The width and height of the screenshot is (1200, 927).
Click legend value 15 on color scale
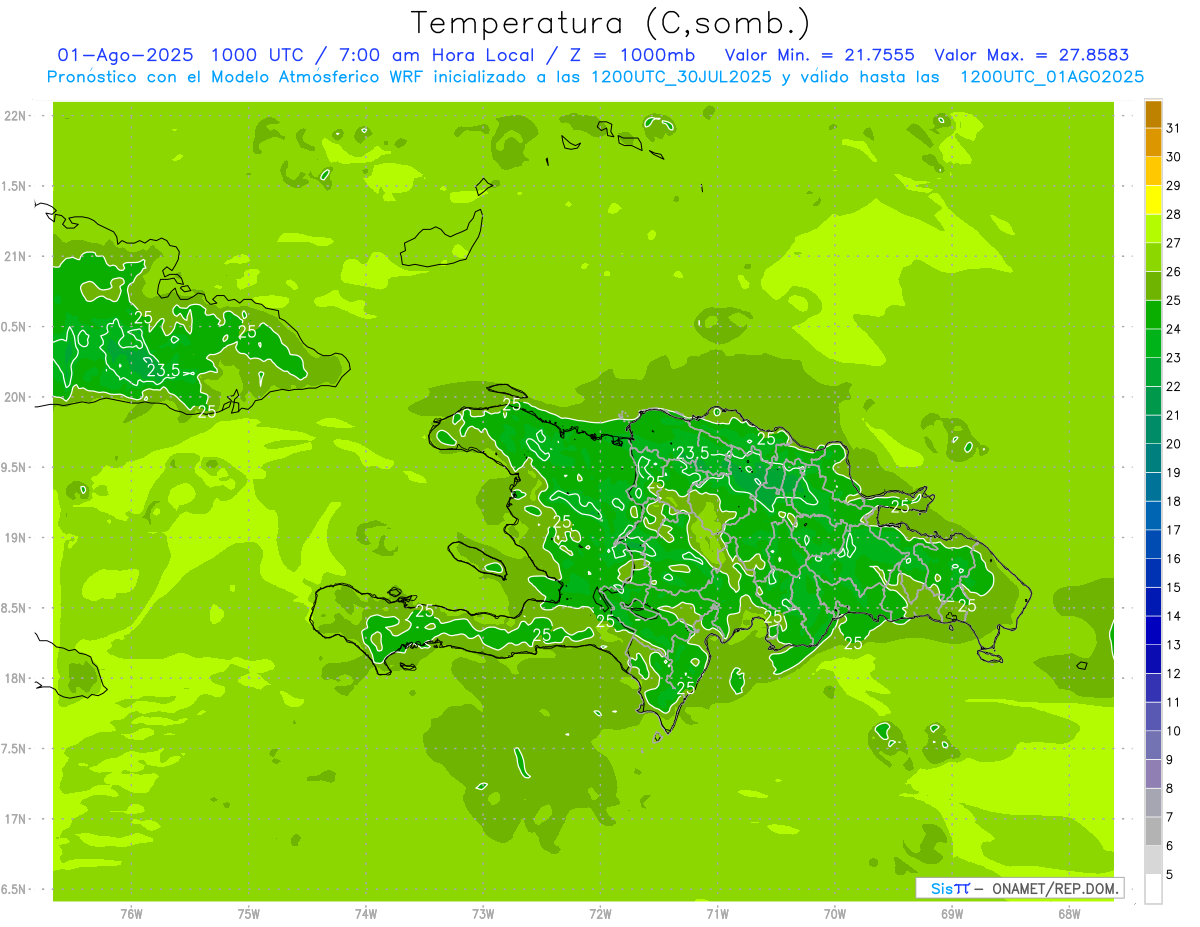(1174, 588)
